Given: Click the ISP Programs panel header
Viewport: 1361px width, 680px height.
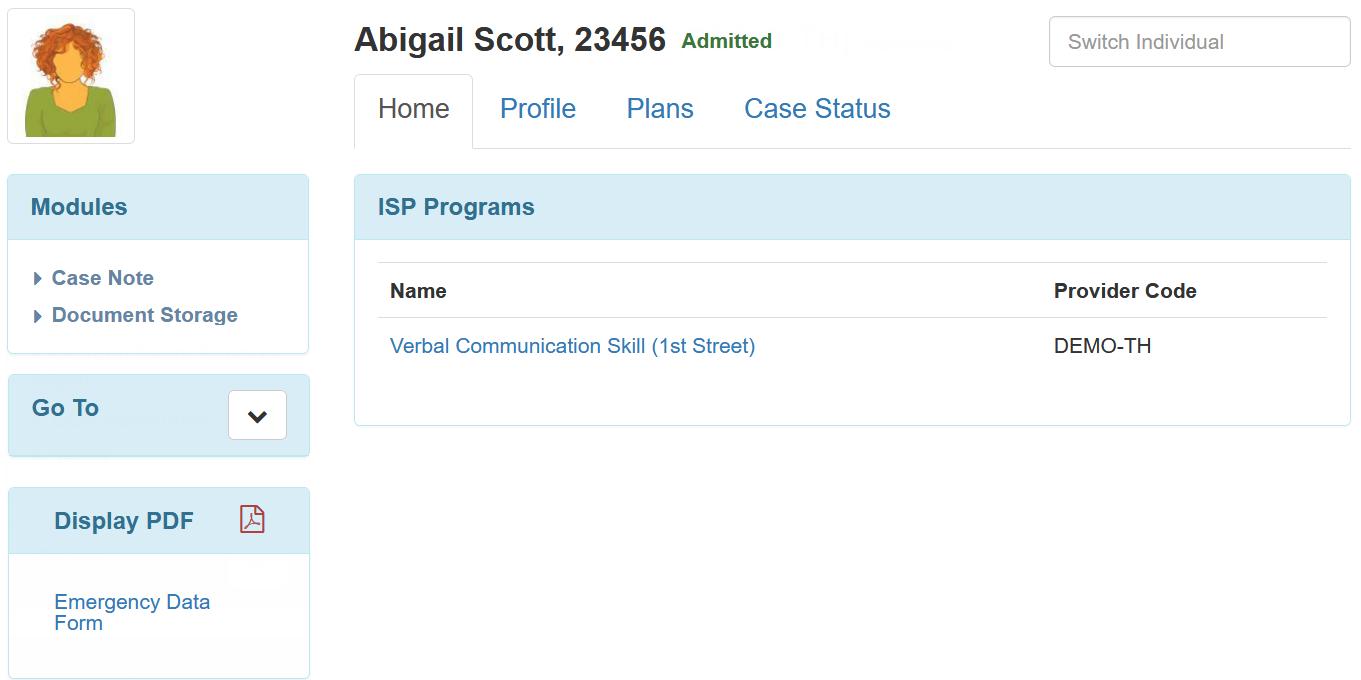Looking at the screenshot, I should (456, 207).
